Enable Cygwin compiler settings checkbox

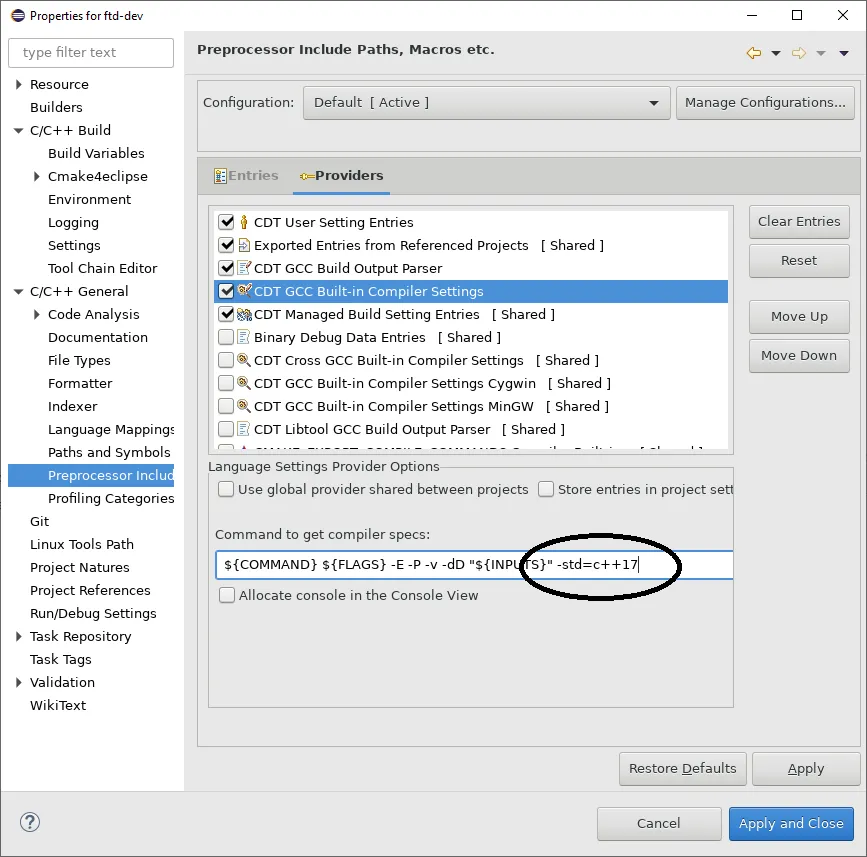pyautogui.click(x=226, y=383)
